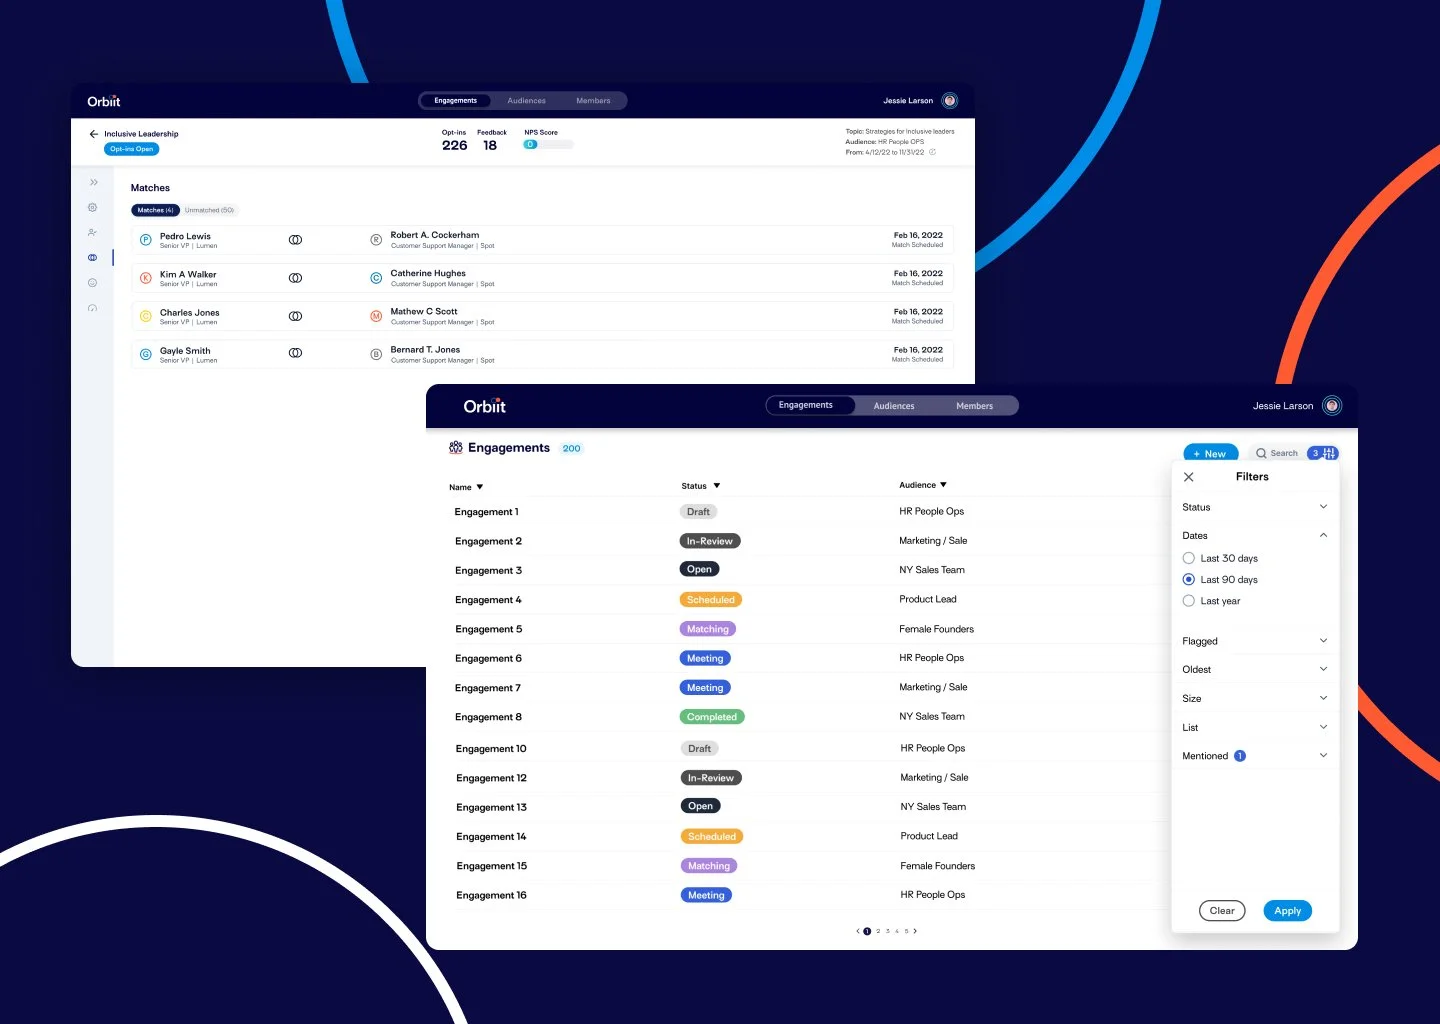
Task: Click the Apply filters button
Action: [x=1287, y=911]
